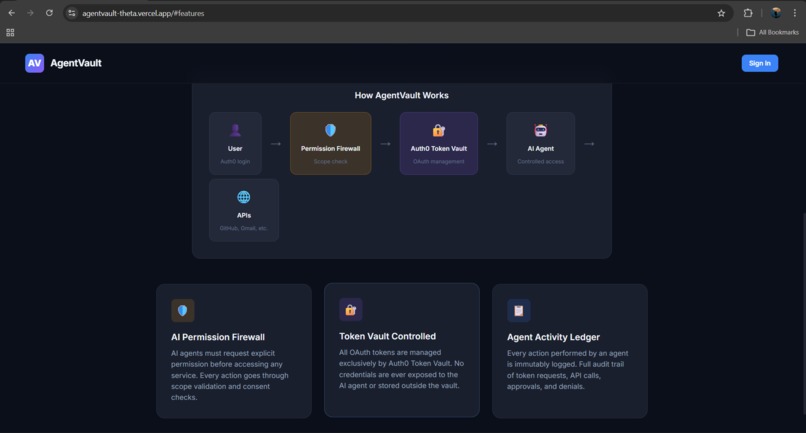Click the Agent Activity Ledger feature heading
This screenshot has height=433, width=806.
pos(553,337)
